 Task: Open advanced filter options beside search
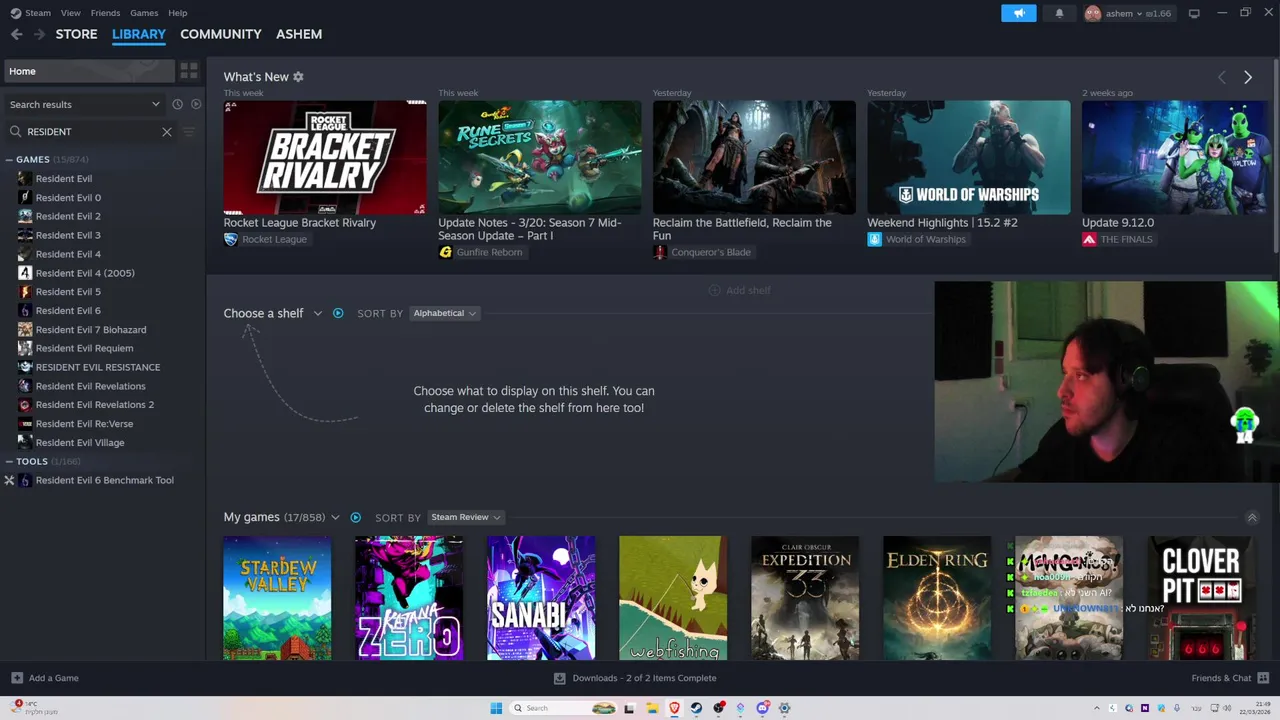189,131
